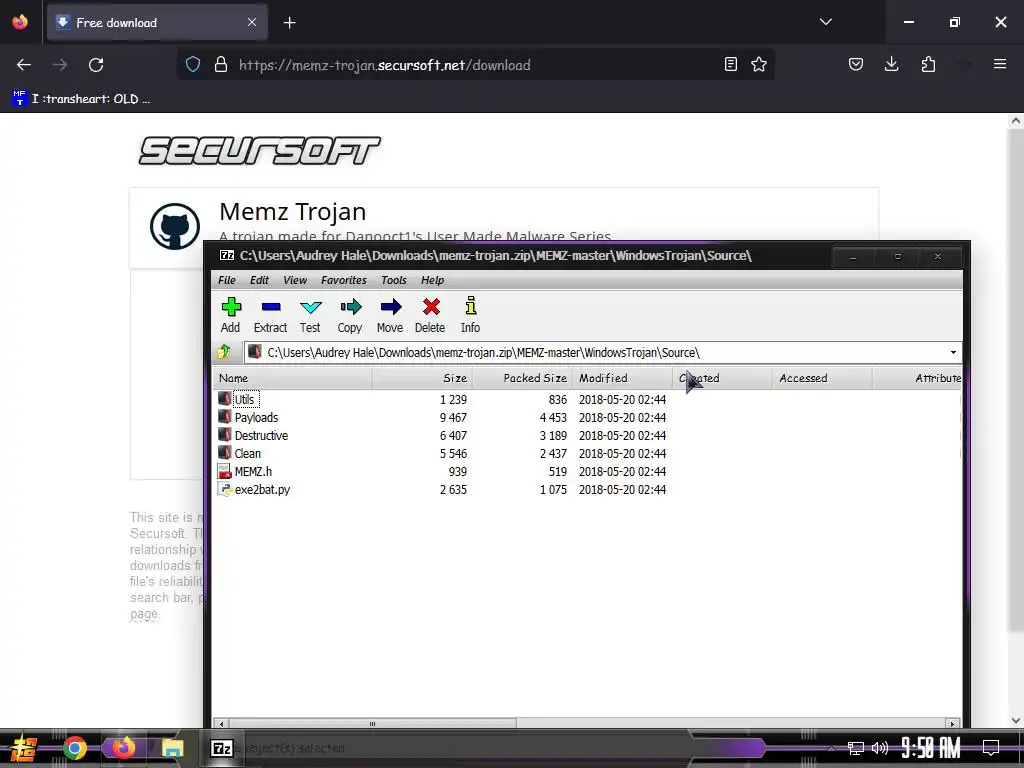The width and height of the screenshot is (1024, 768).
Task: Click the Firefox URL address bar
Action: coord(477,65)
